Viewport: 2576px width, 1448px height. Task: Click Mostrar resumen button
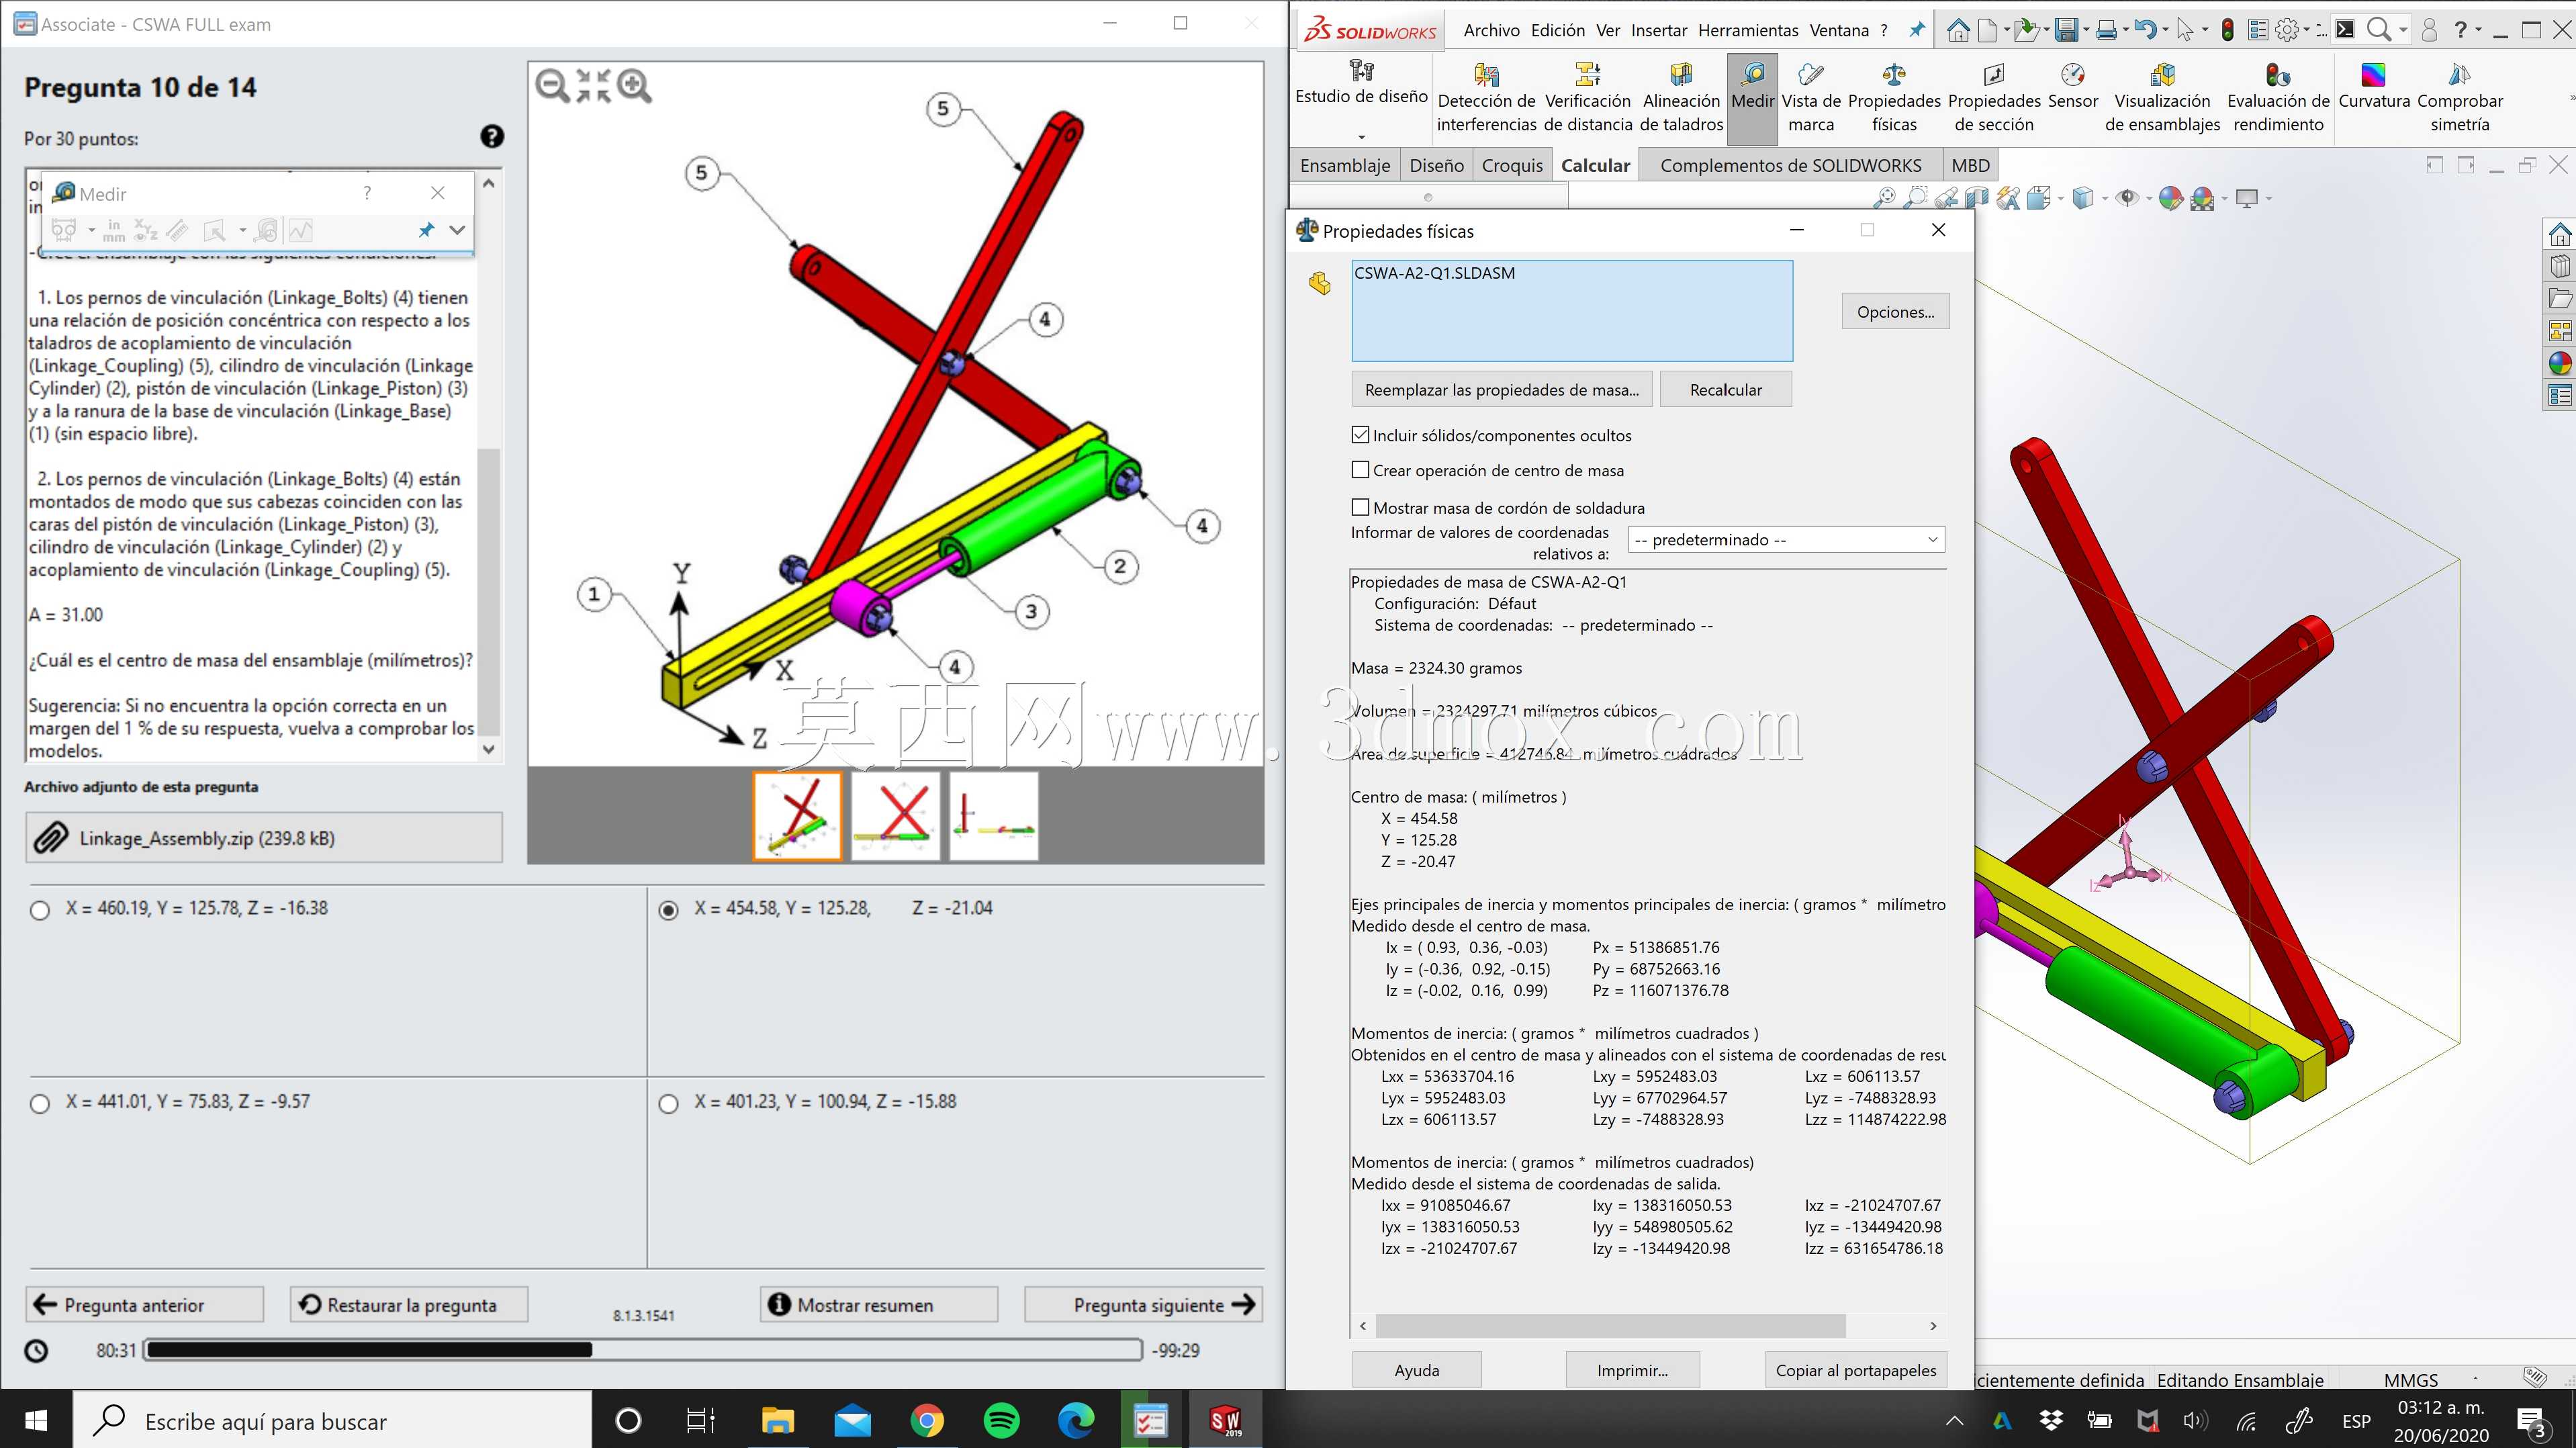tap(879, 1304)
